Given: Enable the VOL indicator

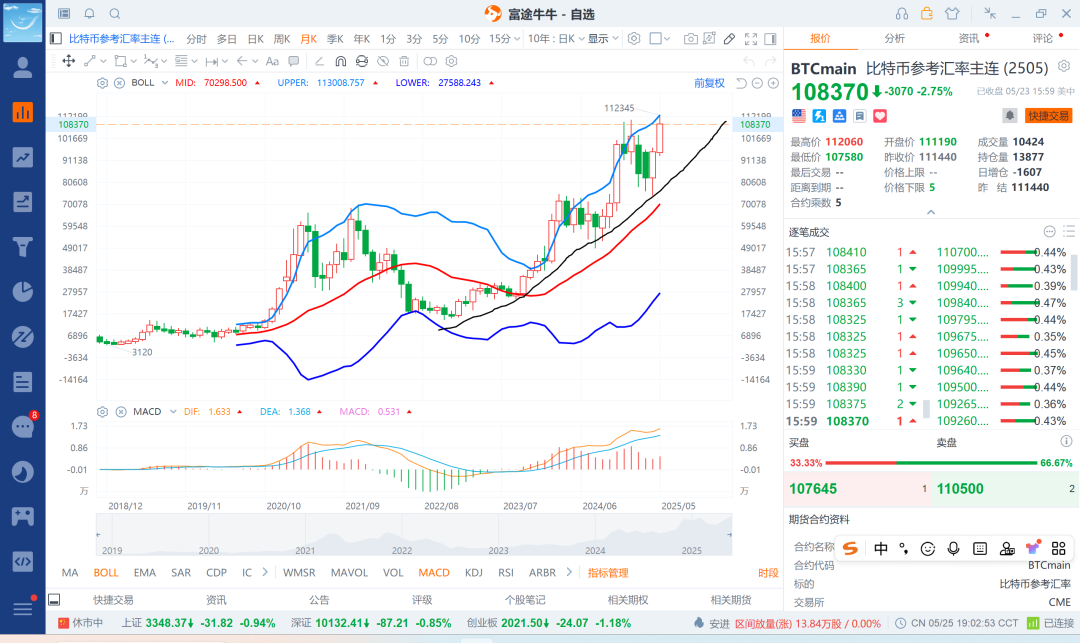Looking at the screenshot, I should [x=393, y=573].
